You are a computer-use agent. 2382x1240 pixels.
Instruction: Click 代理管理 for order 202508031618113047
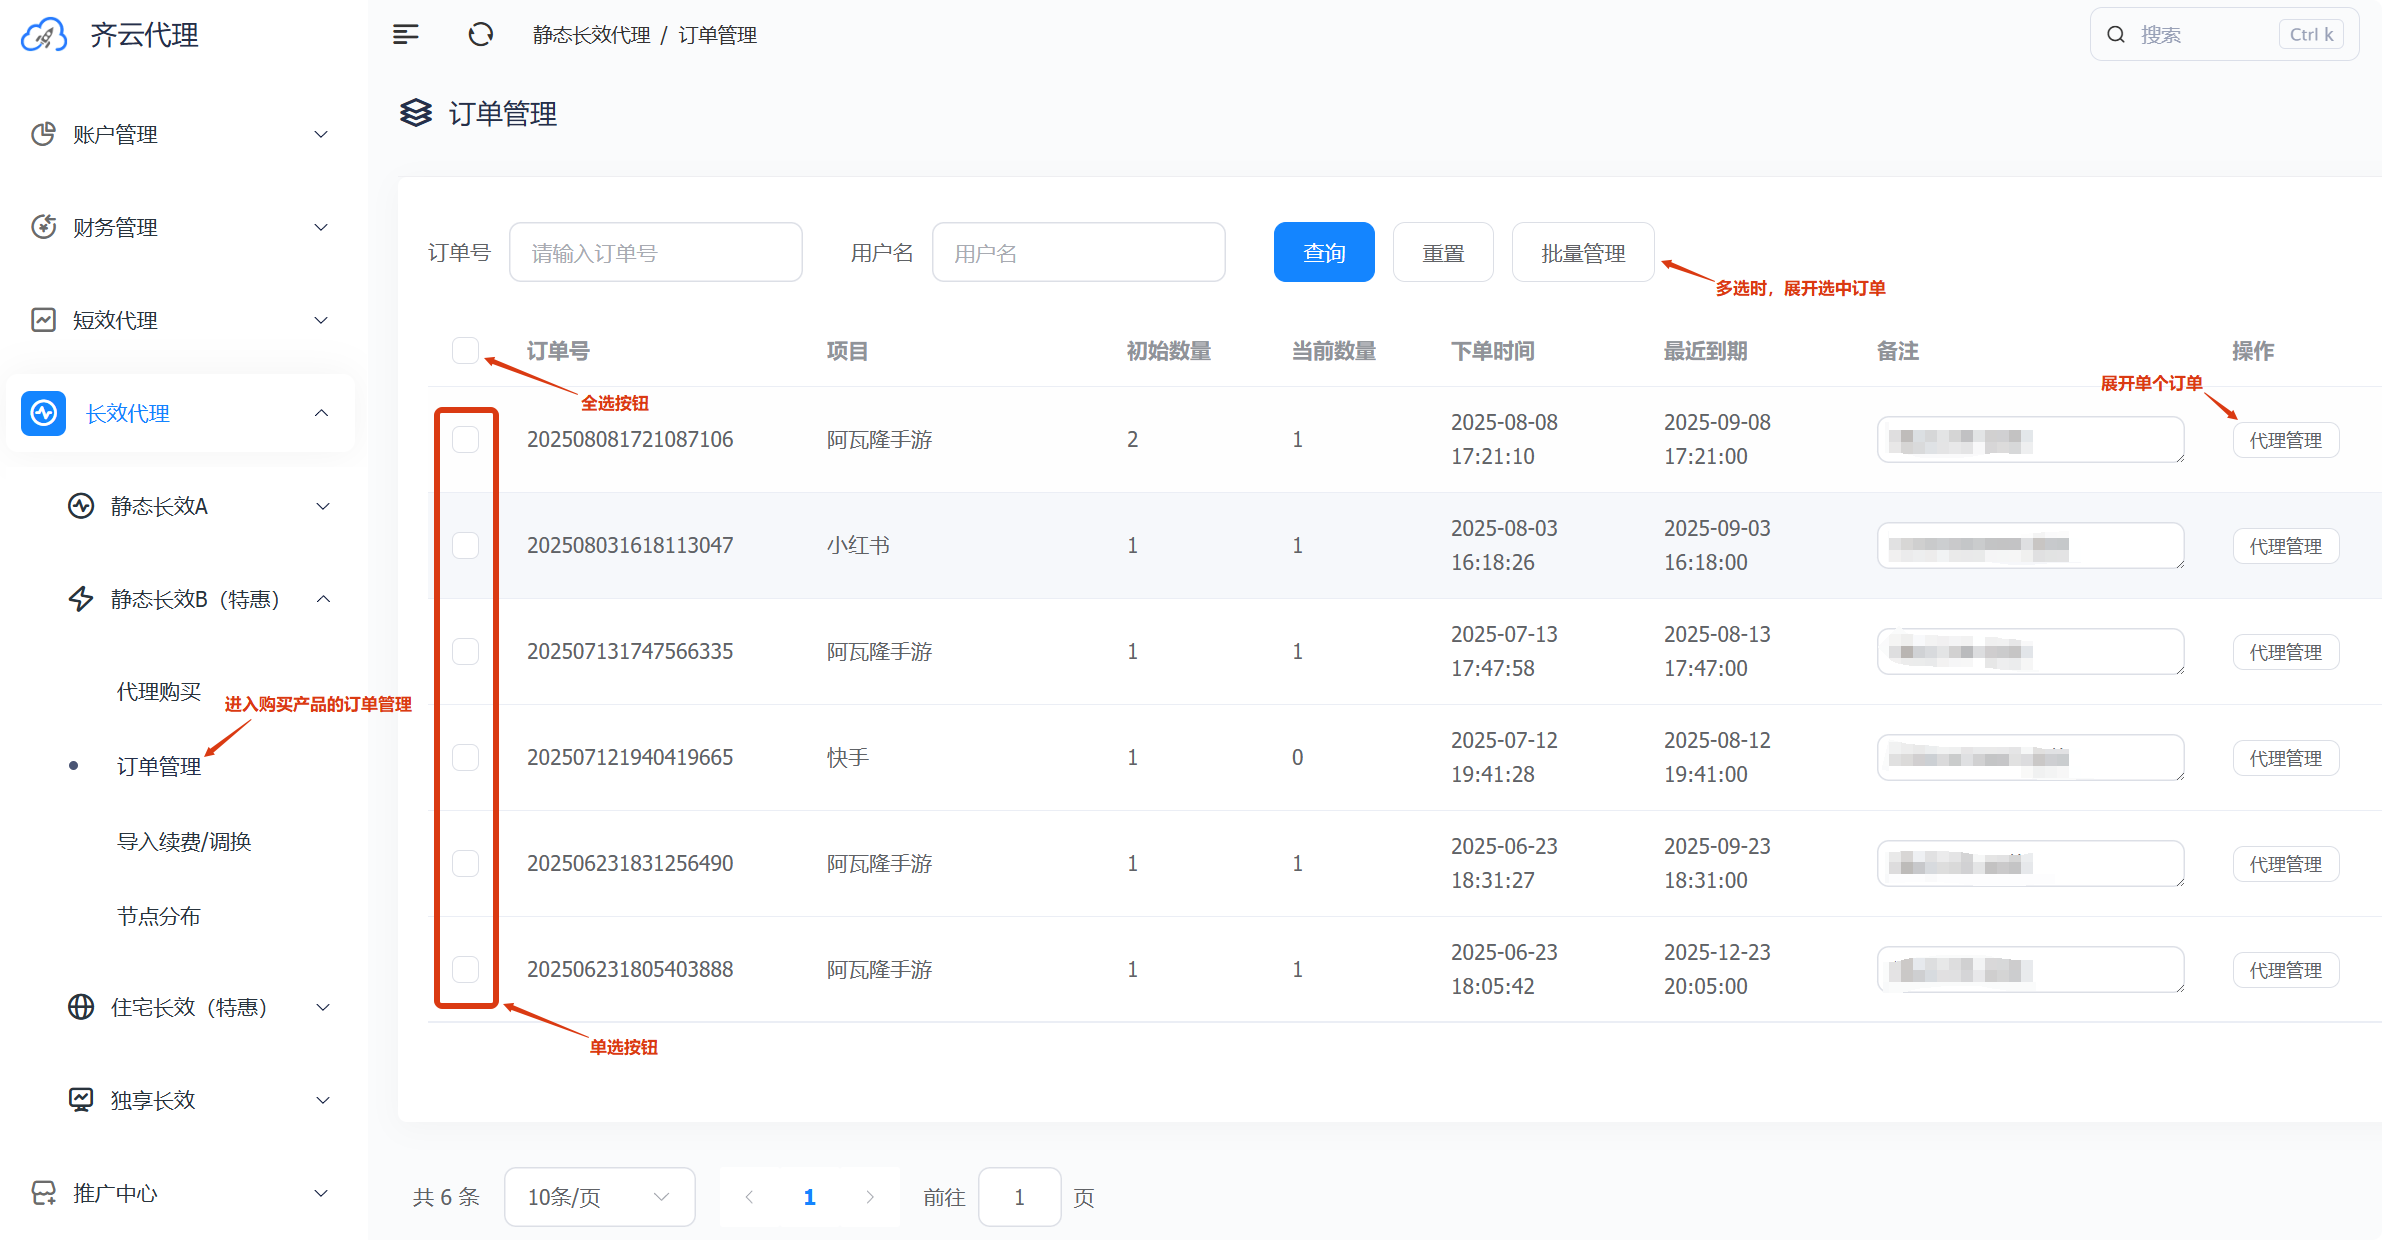2286,546
